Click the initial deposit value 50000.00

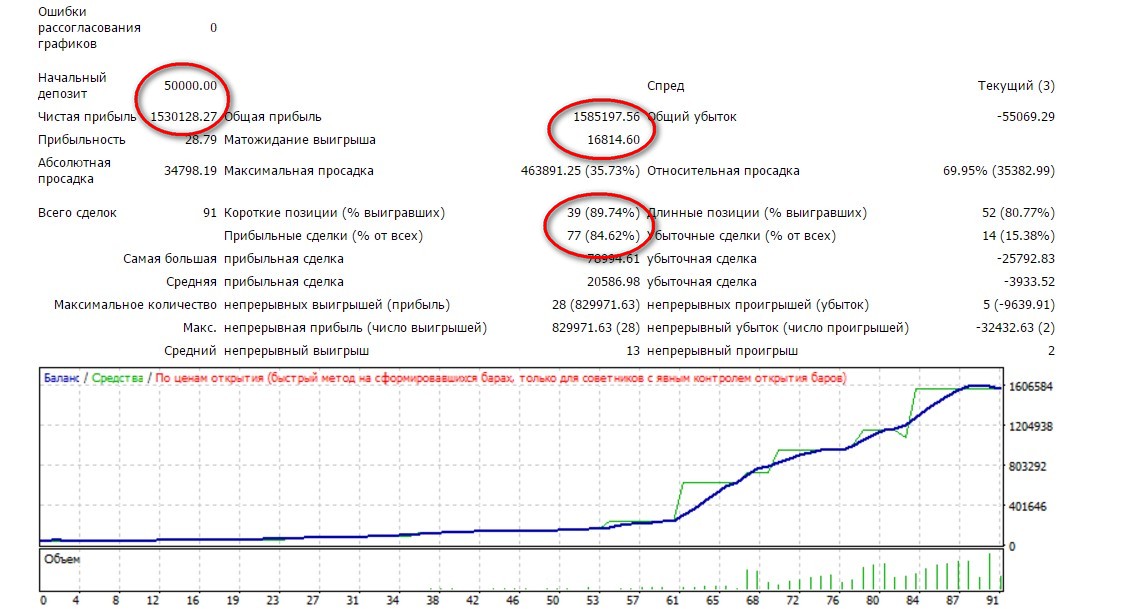click(x=190, y=86)
